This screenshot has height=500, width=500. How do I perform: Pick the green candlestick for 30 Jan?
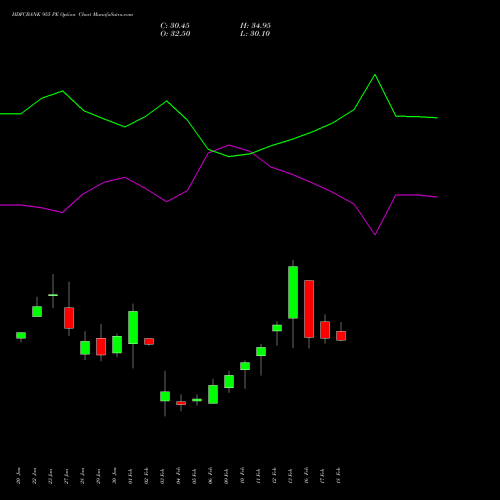pos(117,344)
